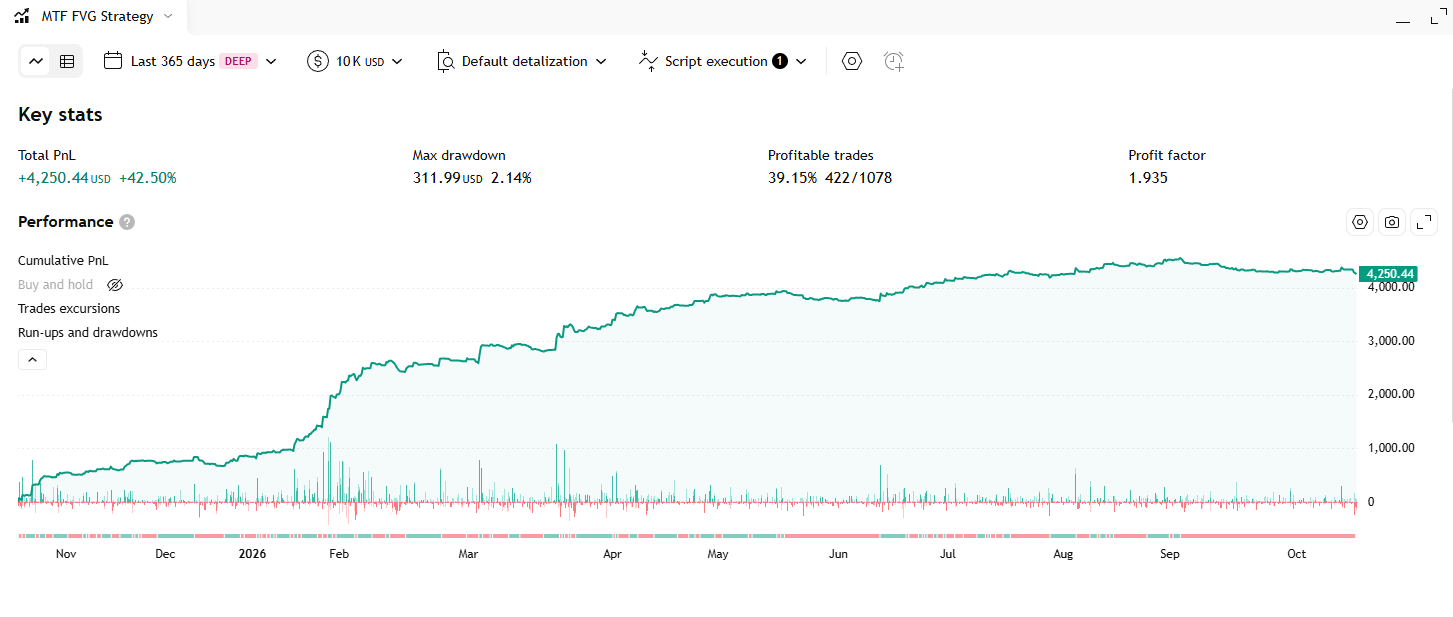Click the Performance heading
The height and width of the screenshot is (617, 1453).
coord(66,222)
